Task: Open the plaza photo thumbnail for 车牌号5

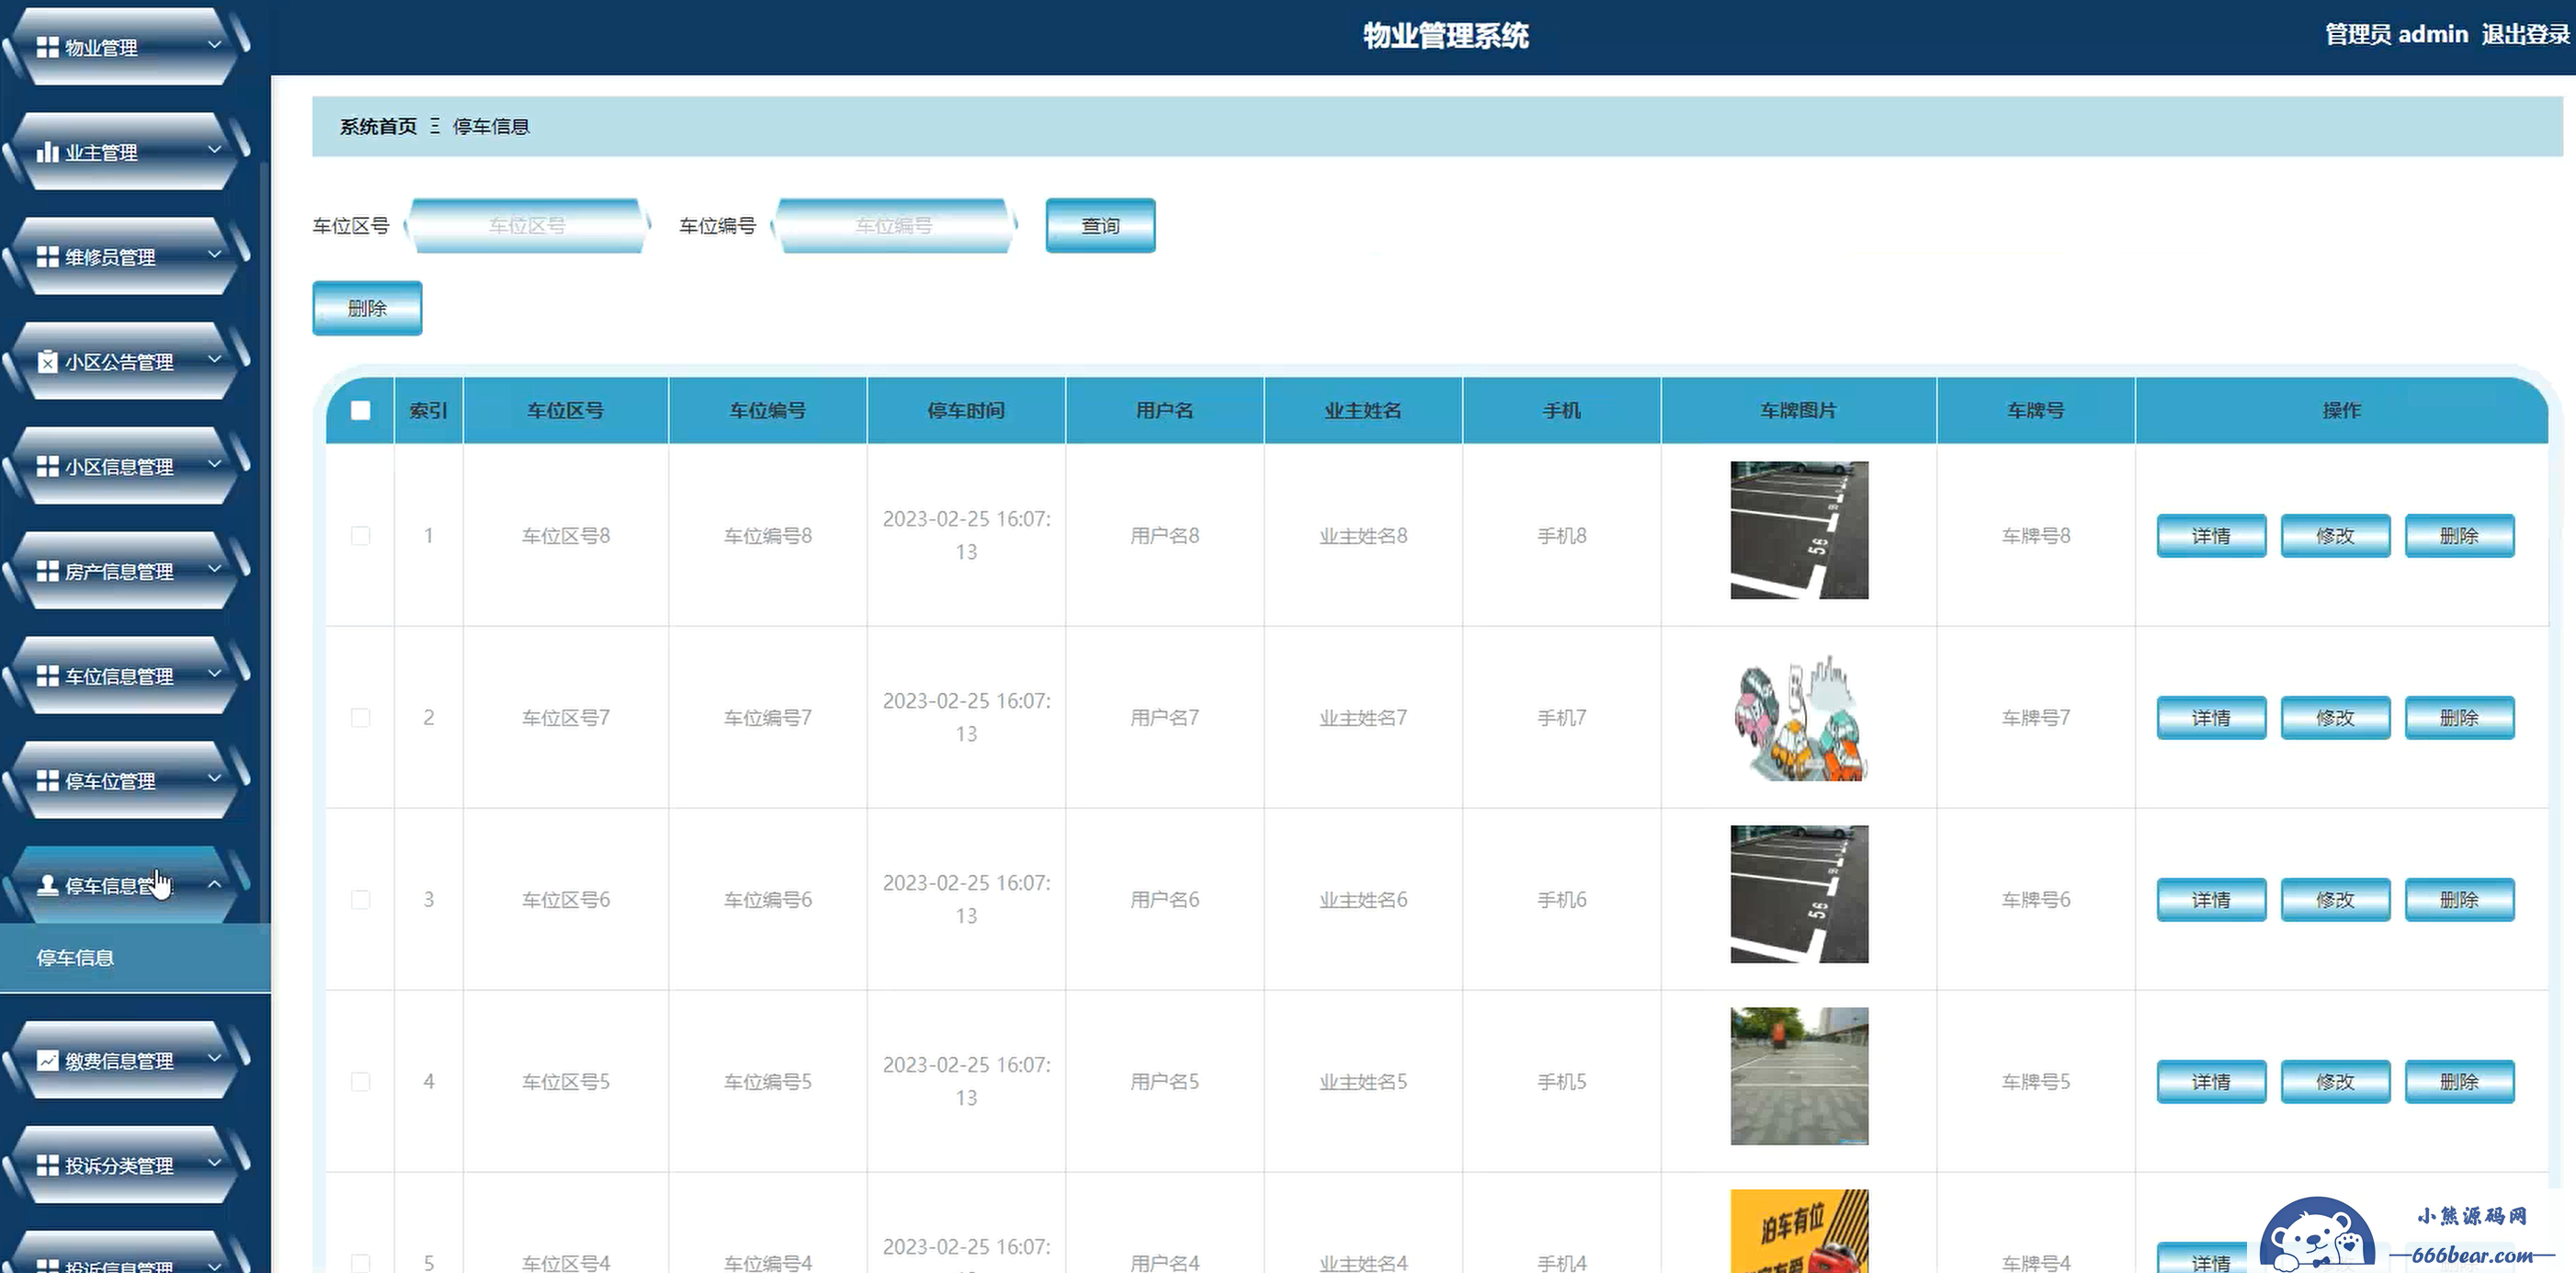Action: point(1799,1076)
